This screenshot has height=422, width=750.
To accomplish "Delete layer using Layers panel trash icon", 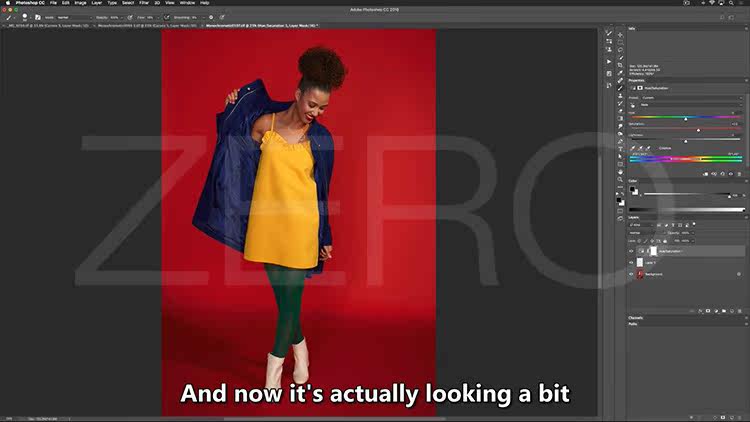I will (739, 311).
